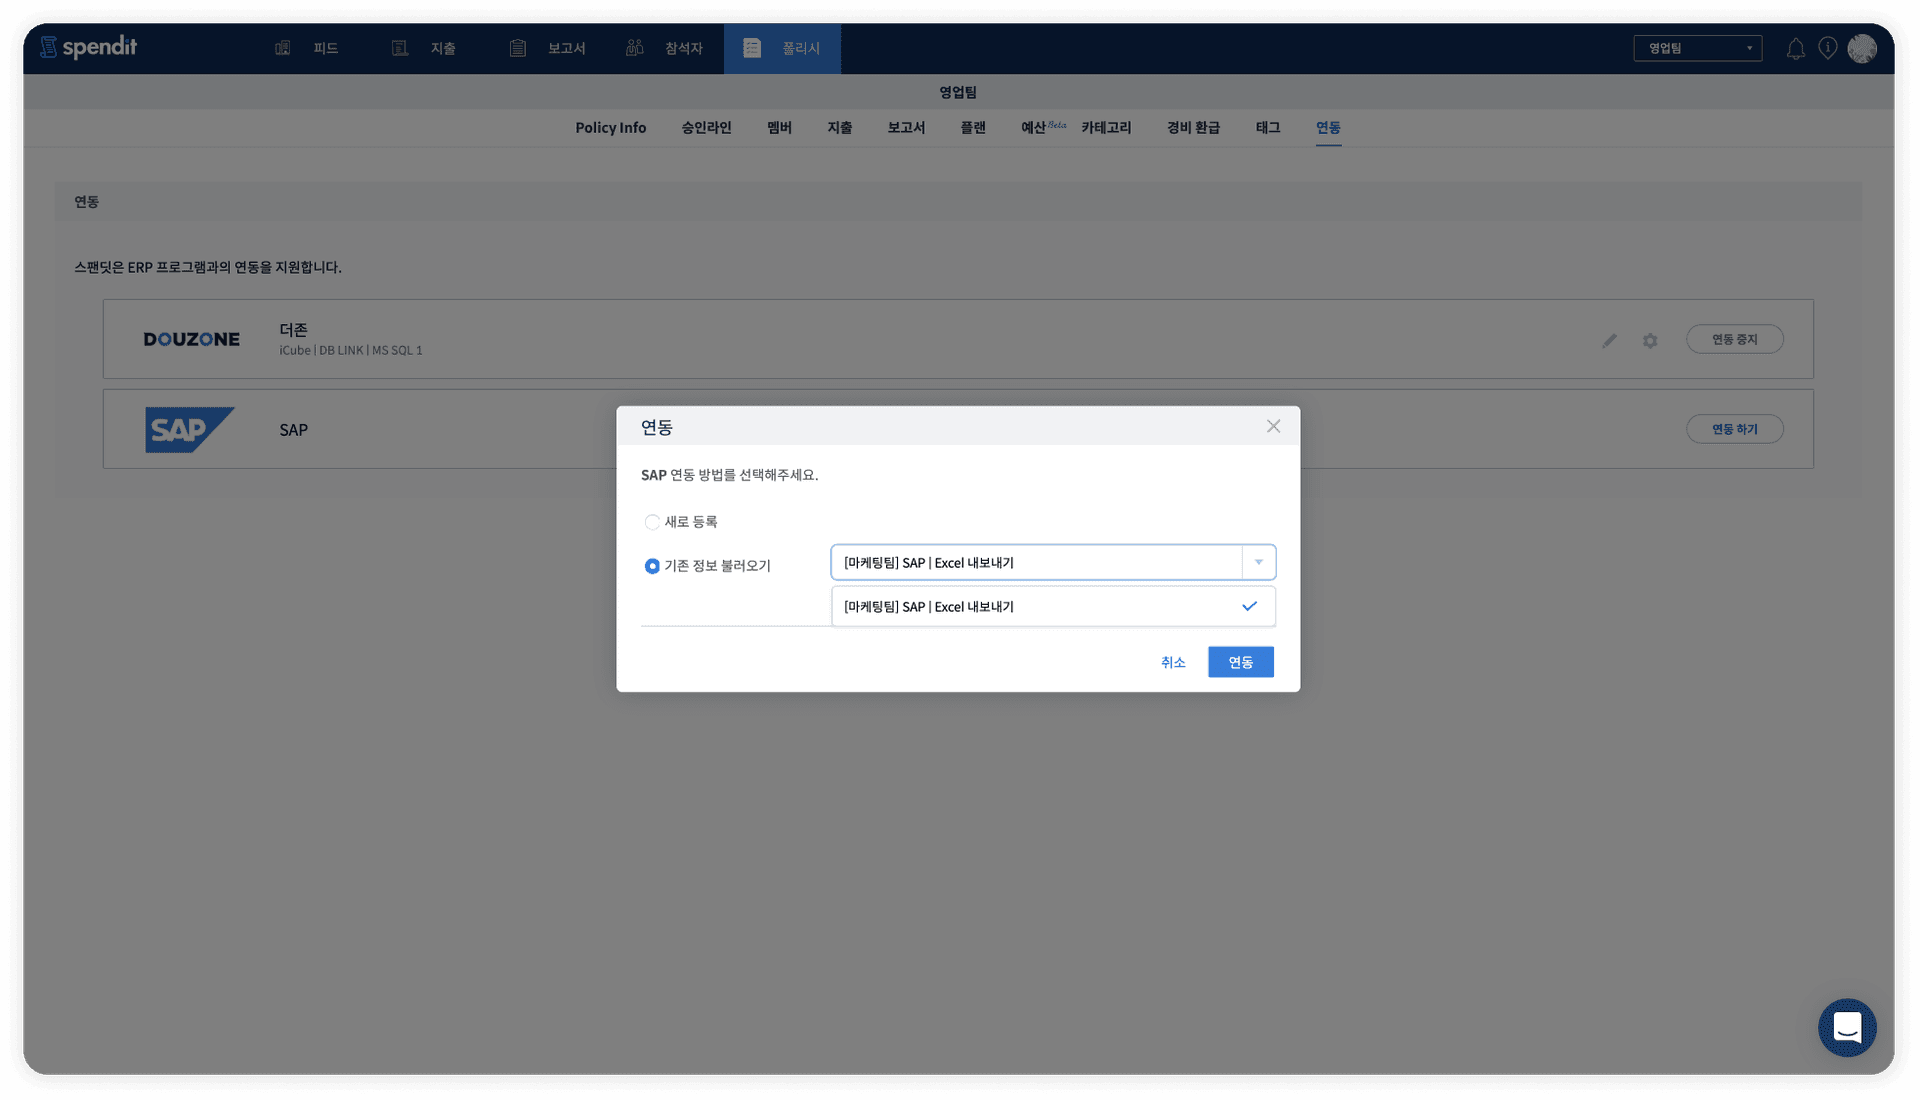1920x1100 pixels.
Task: Open the 폴리시 navigation item
Action: pos(782,48)
